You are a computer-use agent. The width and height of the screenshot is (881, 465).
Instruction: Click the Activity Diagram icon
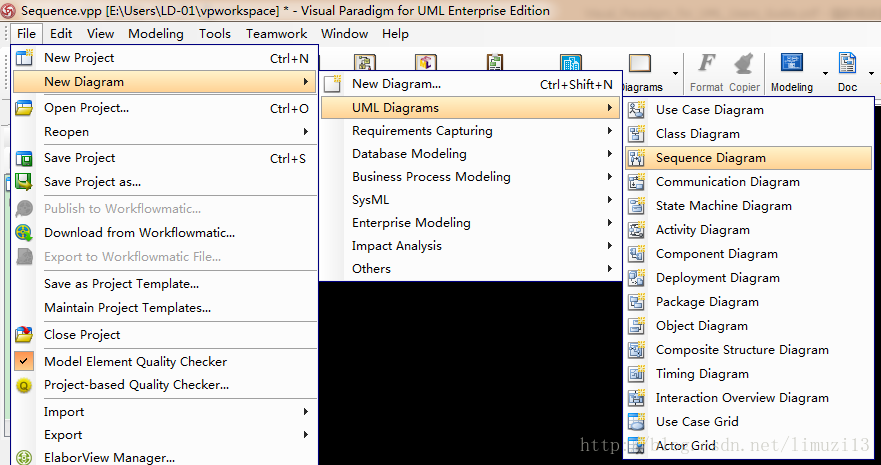[x=636, y=230]
